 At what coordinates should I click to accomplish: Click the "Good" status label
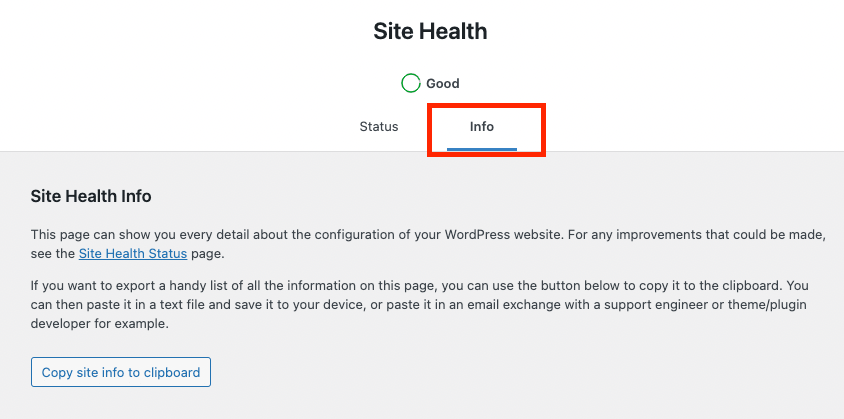[443, 84]
